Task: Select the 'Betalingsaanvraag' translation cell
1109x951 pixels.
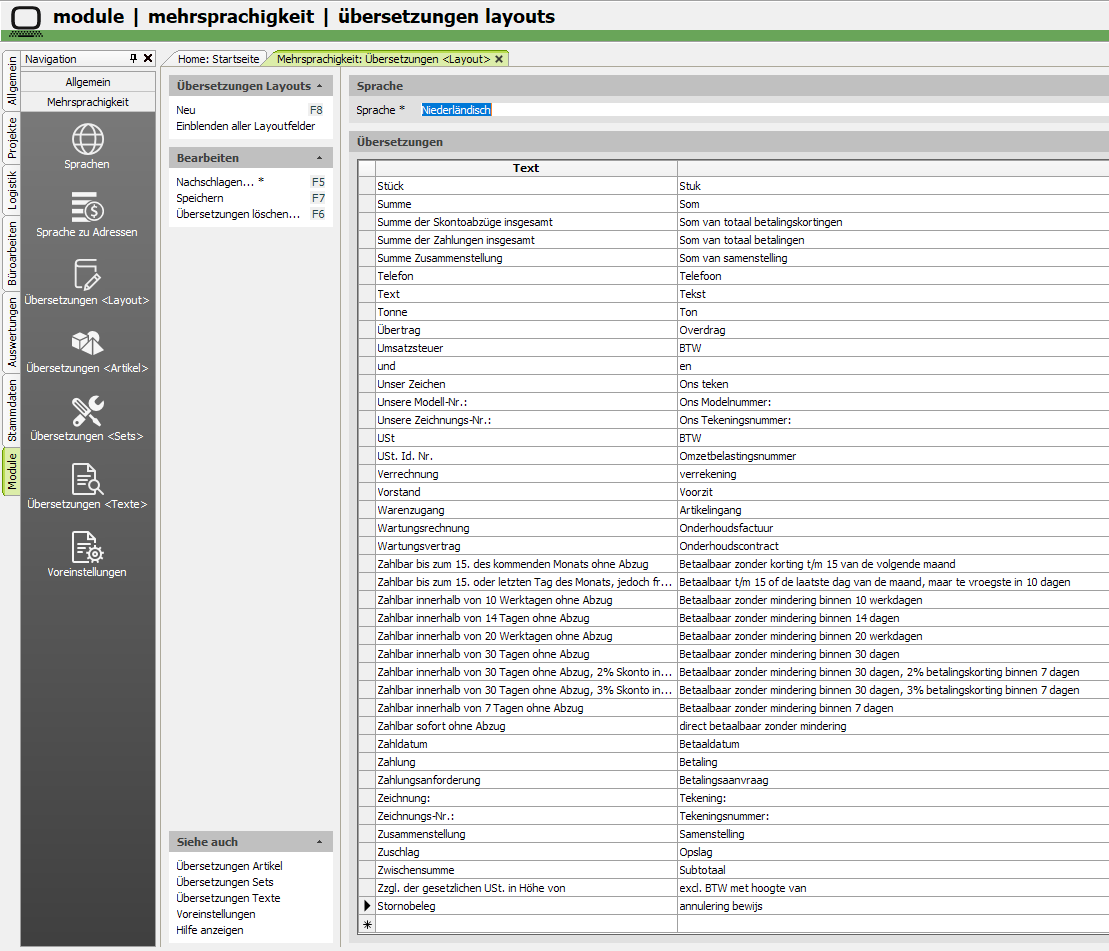Action: (893, 780)
